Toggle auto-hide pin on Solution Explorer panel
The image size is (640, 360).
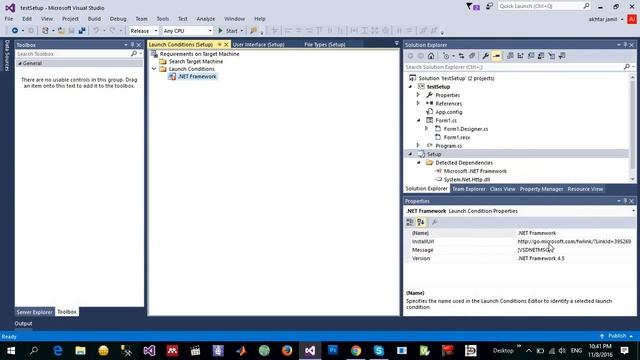[625, 44]
